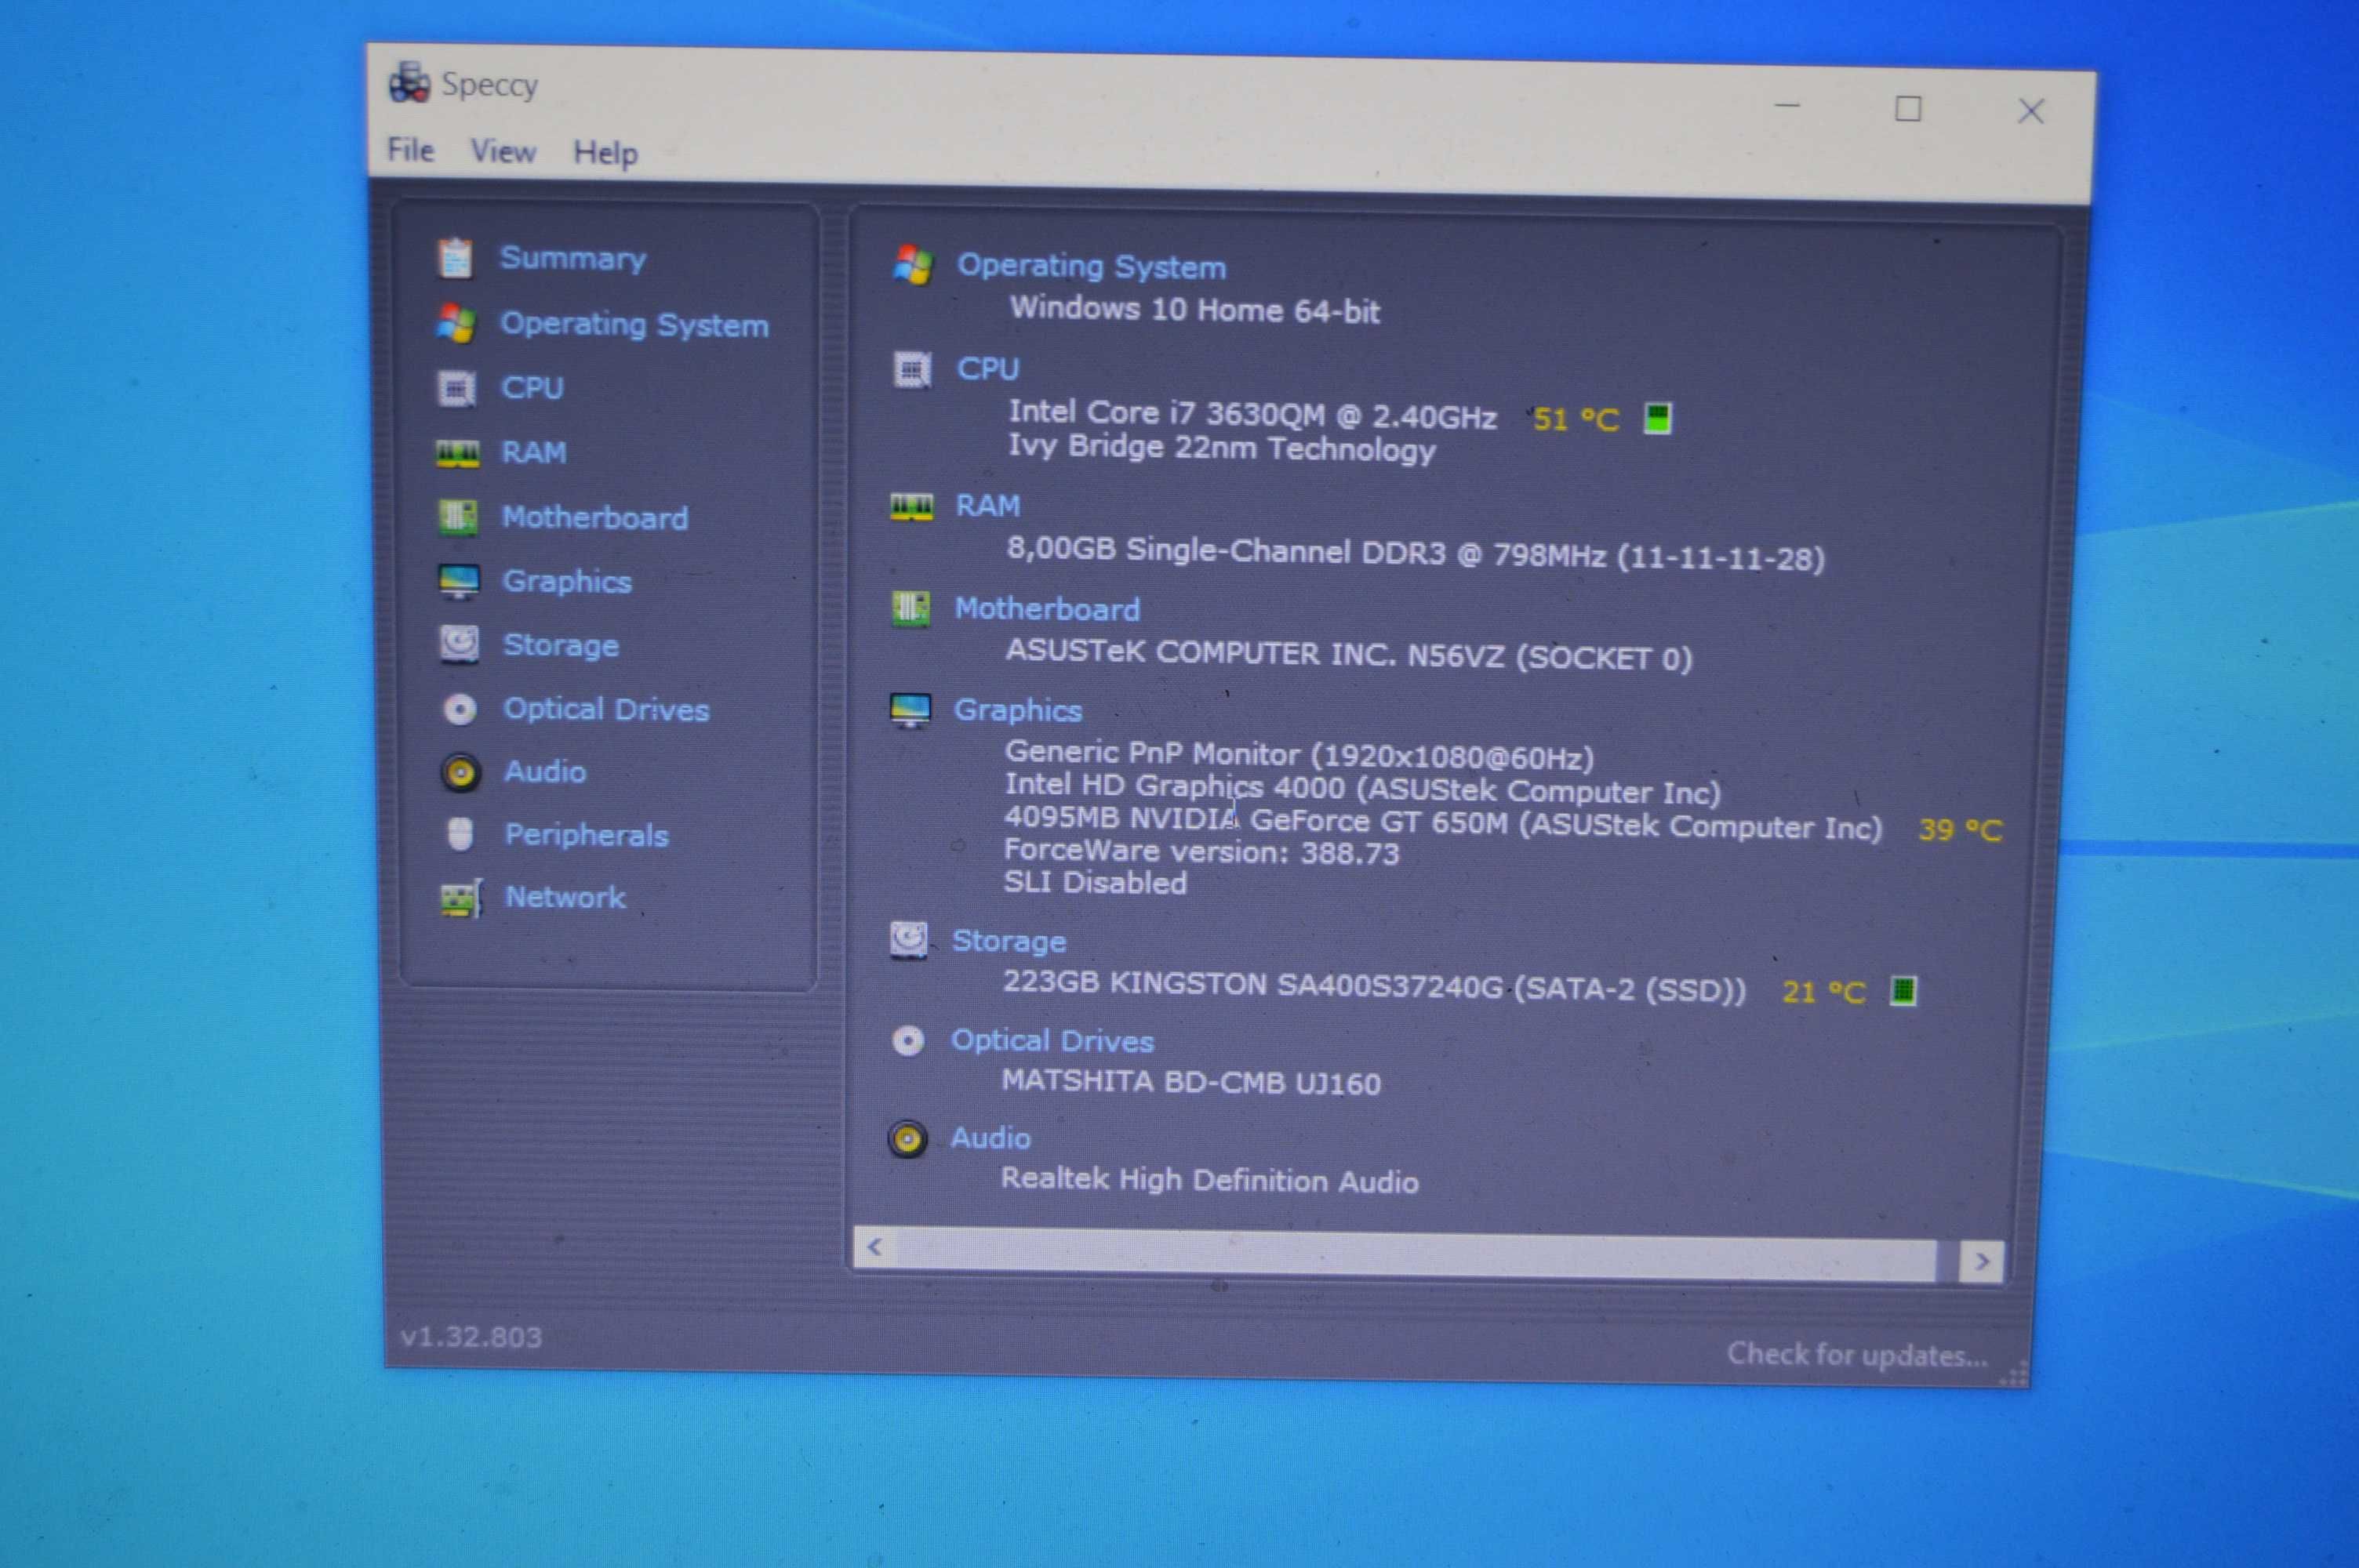The width and height of the screenshot is (2359, 1568).
Task: Open the RAM section from sidebar
Action: pyautogui.click(x=534, y=453)
